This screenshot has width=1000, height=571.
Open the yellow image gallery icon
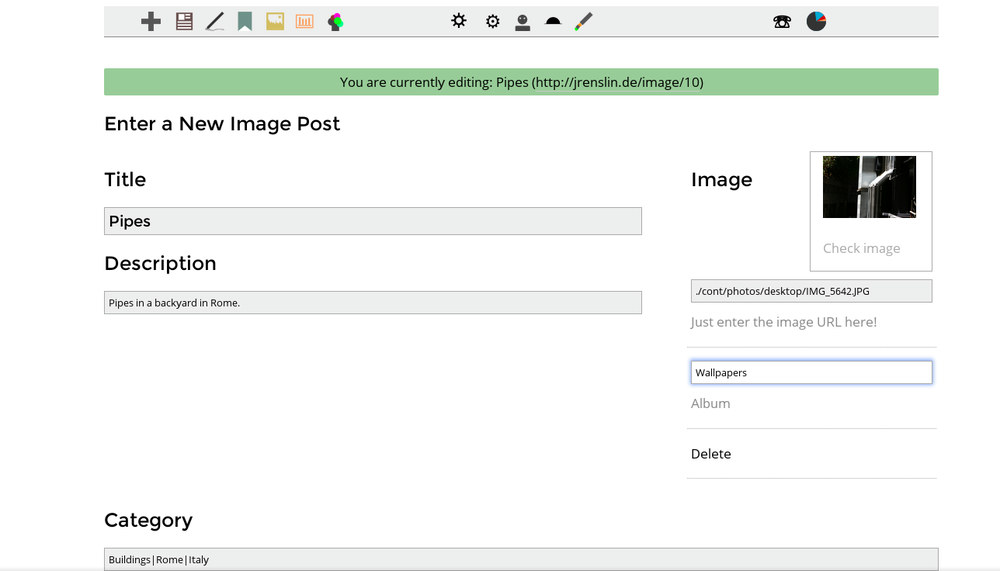pos(275,21)
